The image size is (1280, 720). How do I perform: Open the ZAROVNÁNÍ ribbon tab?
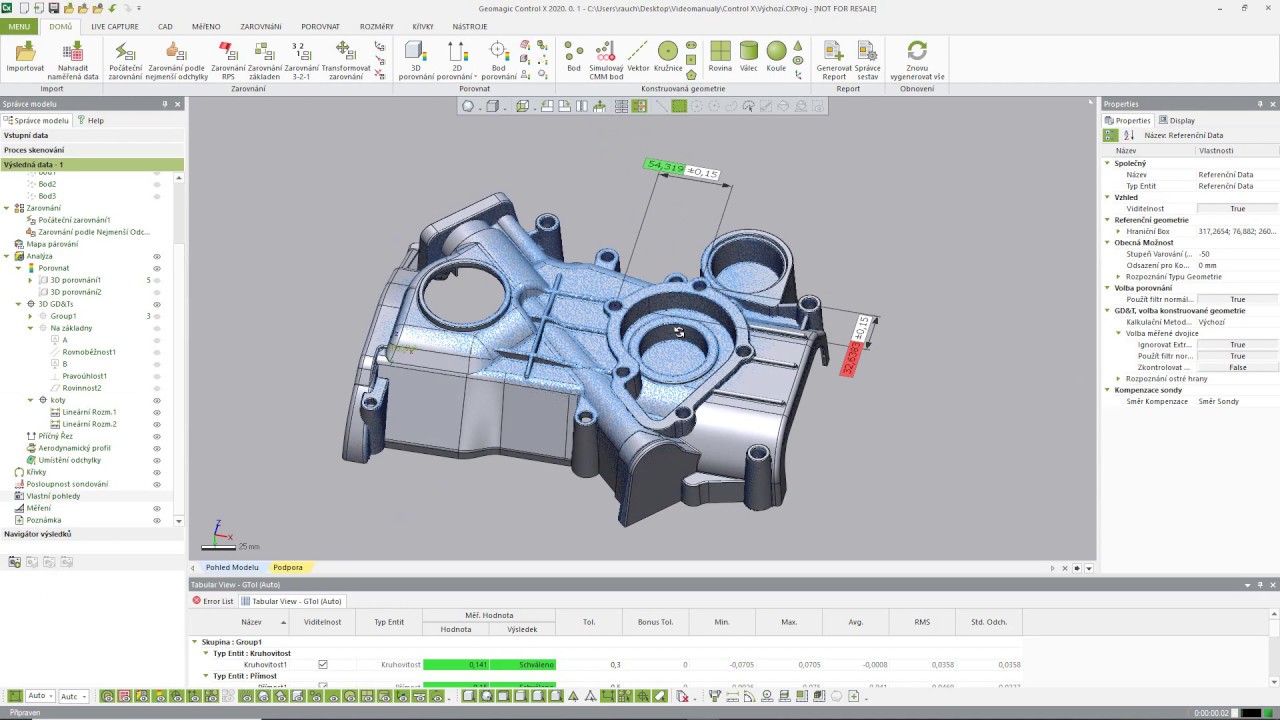point(260,26)
